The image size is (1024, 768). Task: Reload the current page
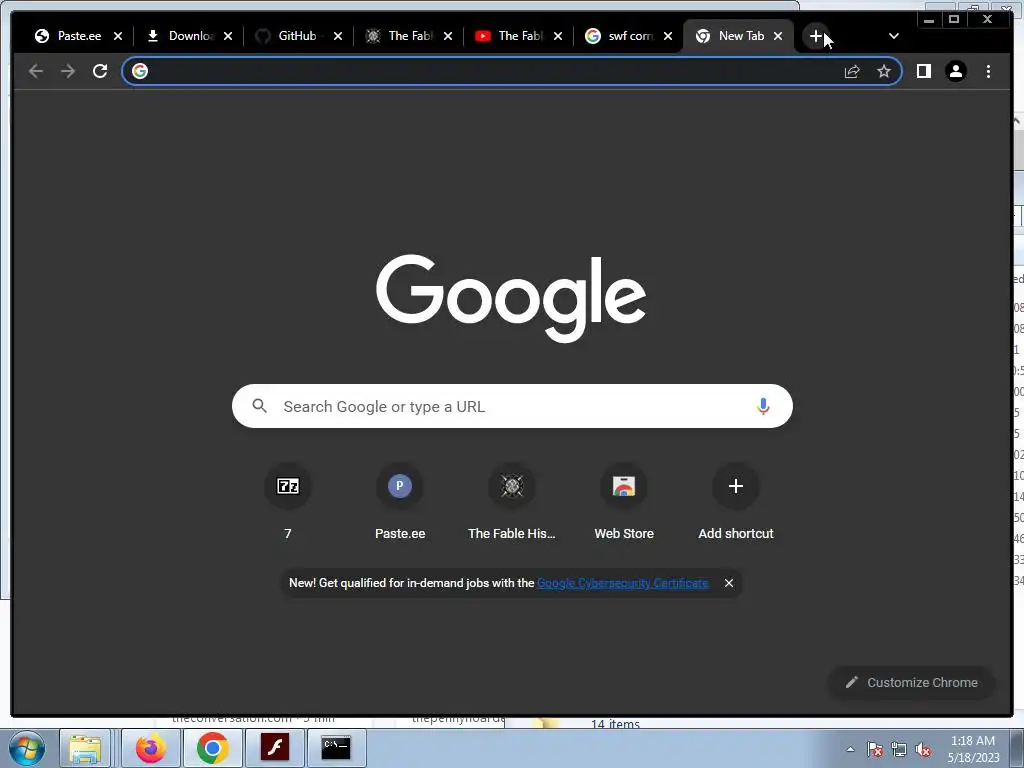coord(100,71)
